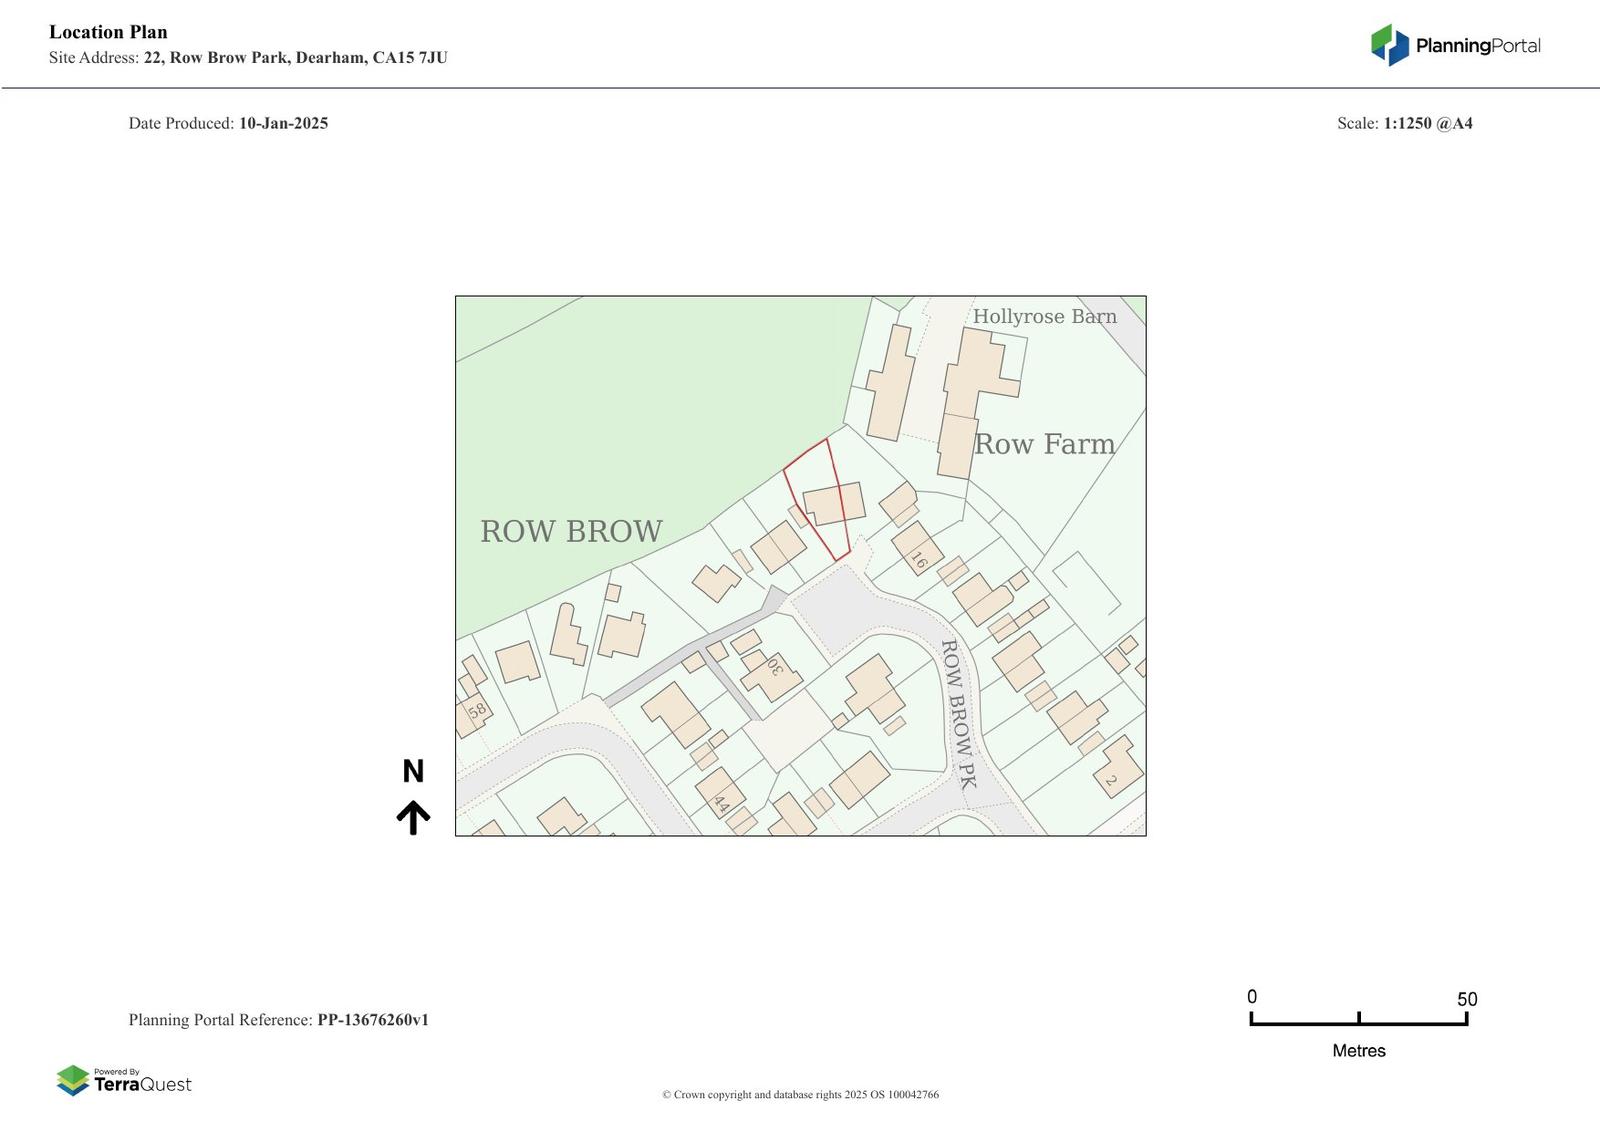Click the Scale 1:1250 @A4 text
The image size is (1600, 1132).
coord(1404,124)
